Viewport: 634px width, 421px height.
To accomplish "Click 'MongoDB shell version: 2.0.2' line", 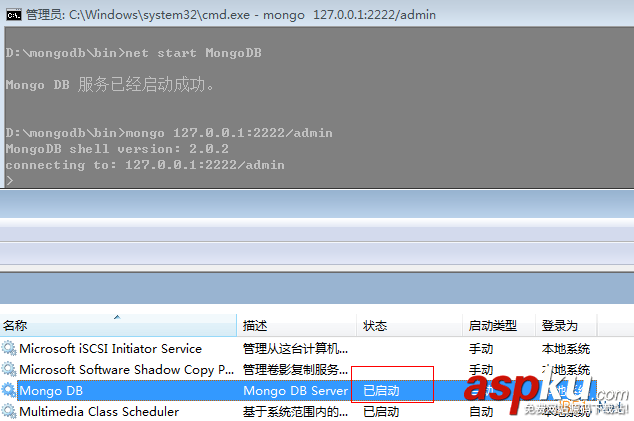I will click(117, 149).
